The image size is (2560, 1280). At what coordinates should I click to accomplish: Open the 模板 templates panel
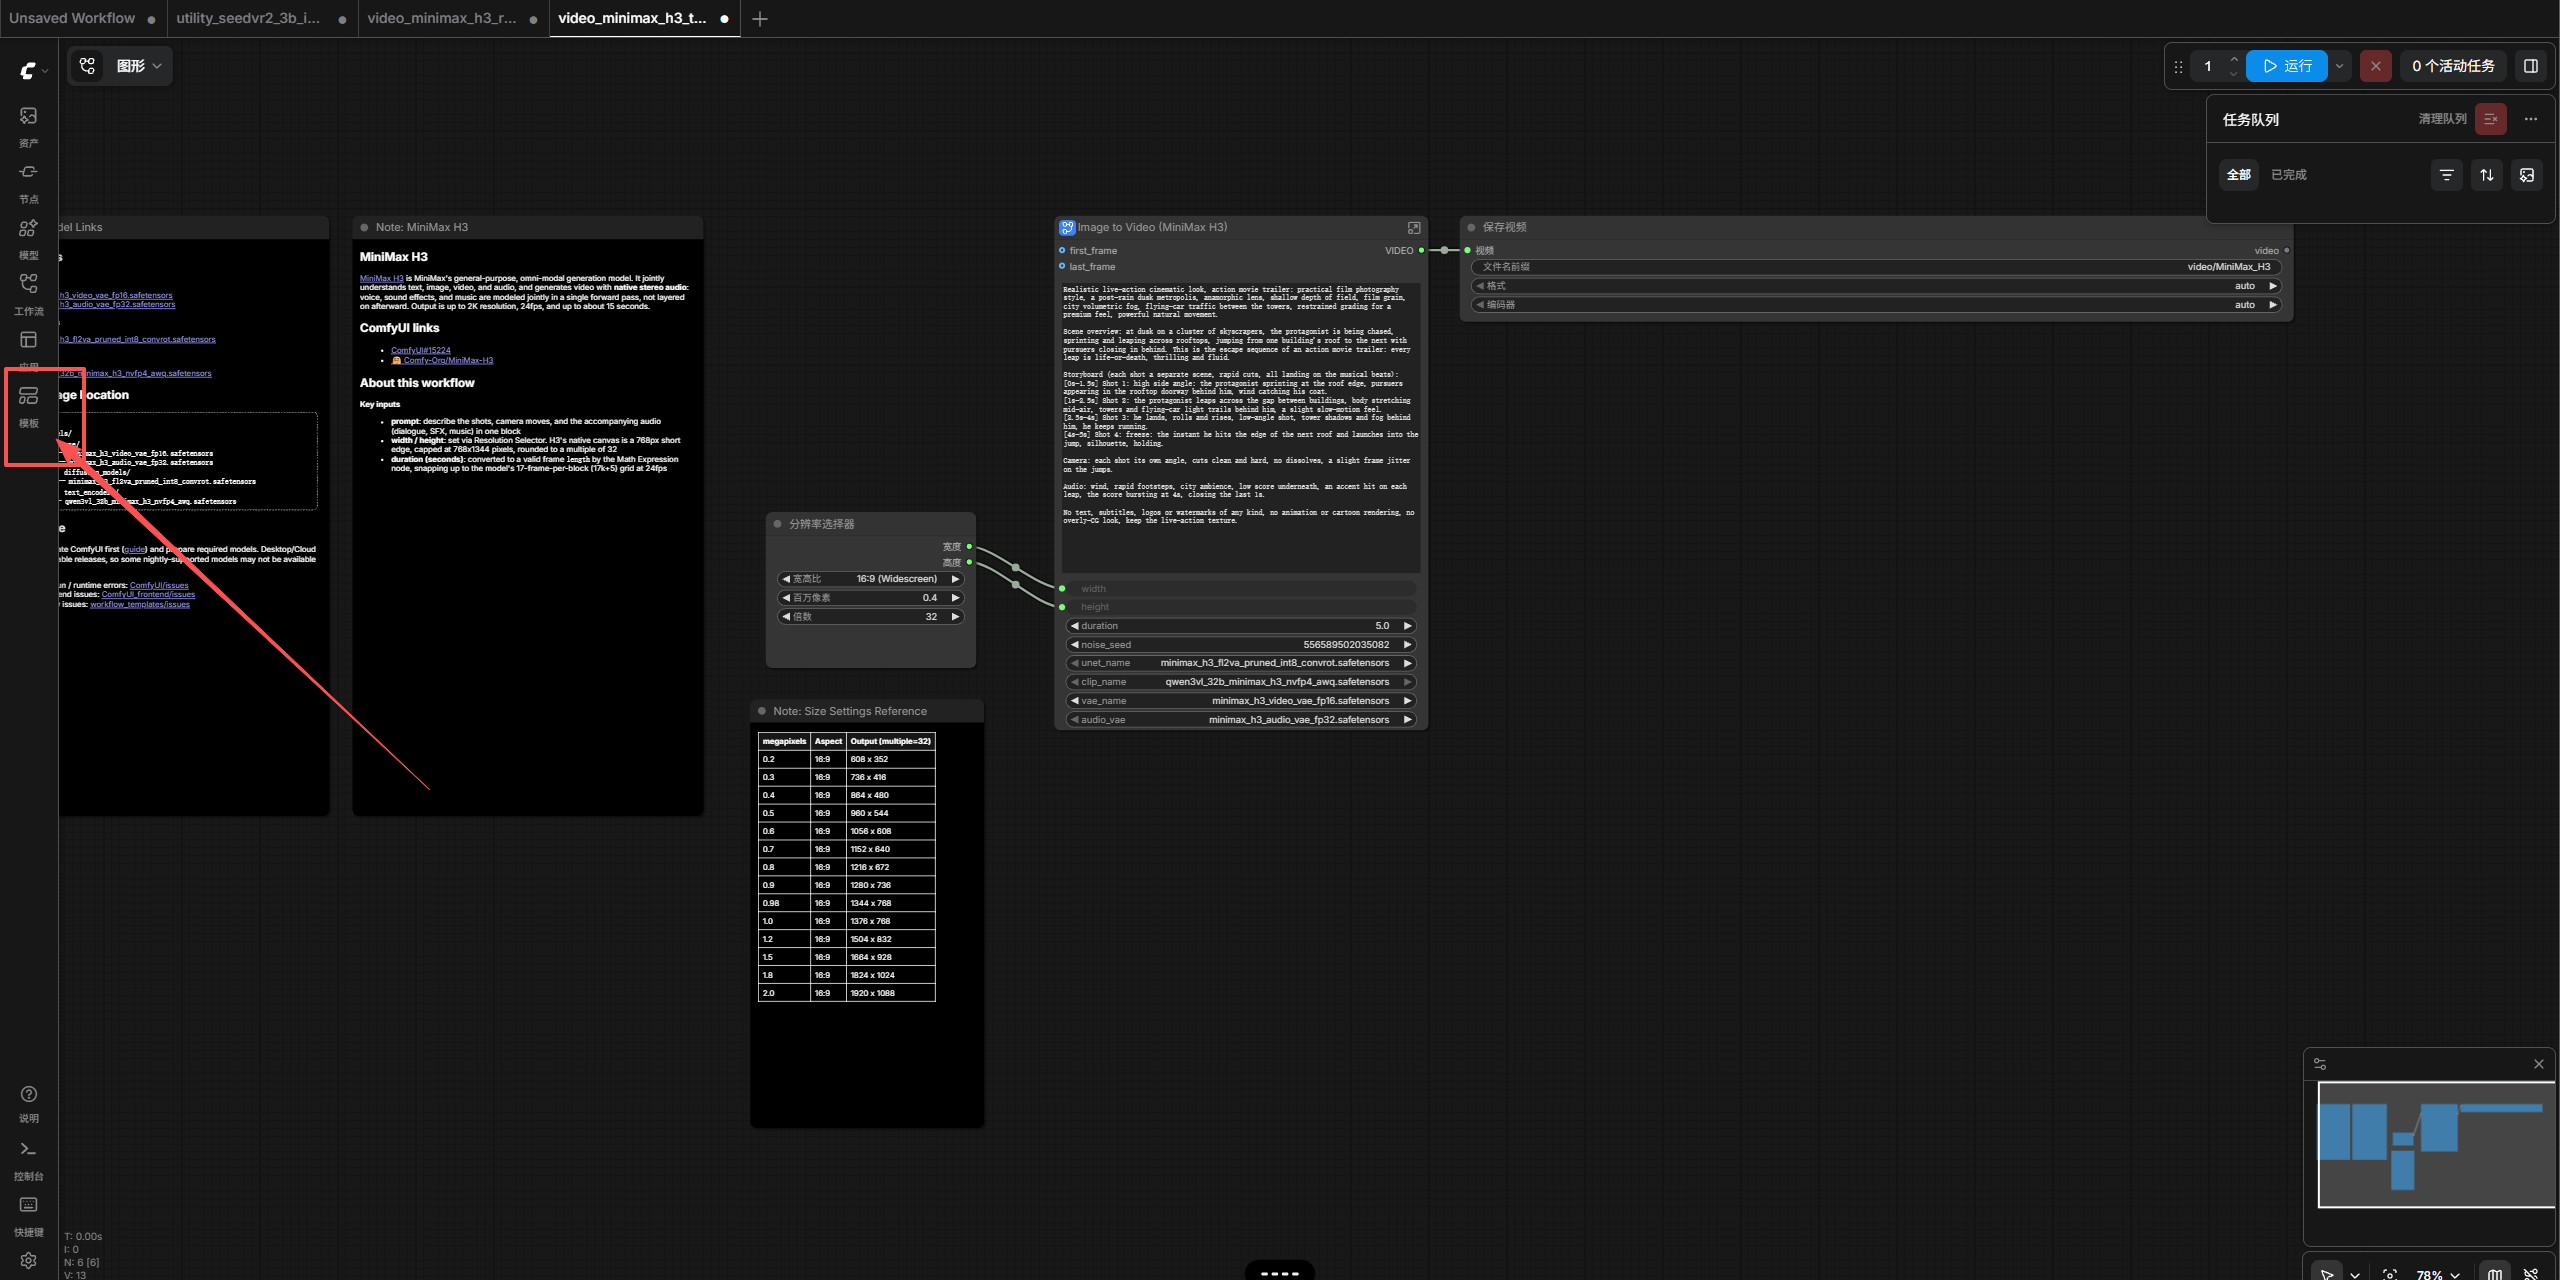(x=28, y=406)
